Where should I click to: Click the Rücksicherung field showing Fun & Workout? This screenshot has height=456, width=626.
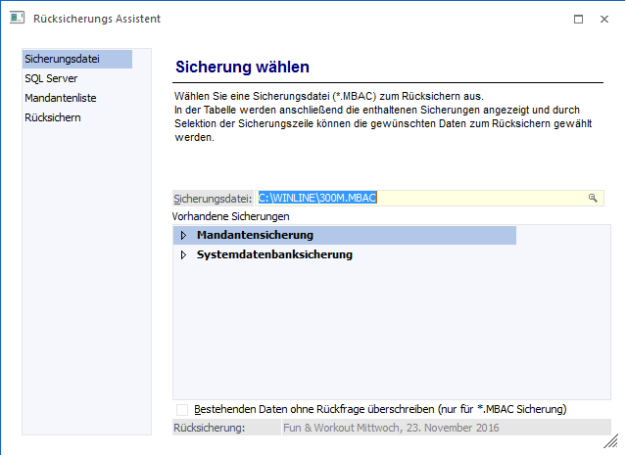(x=390, y=428)
